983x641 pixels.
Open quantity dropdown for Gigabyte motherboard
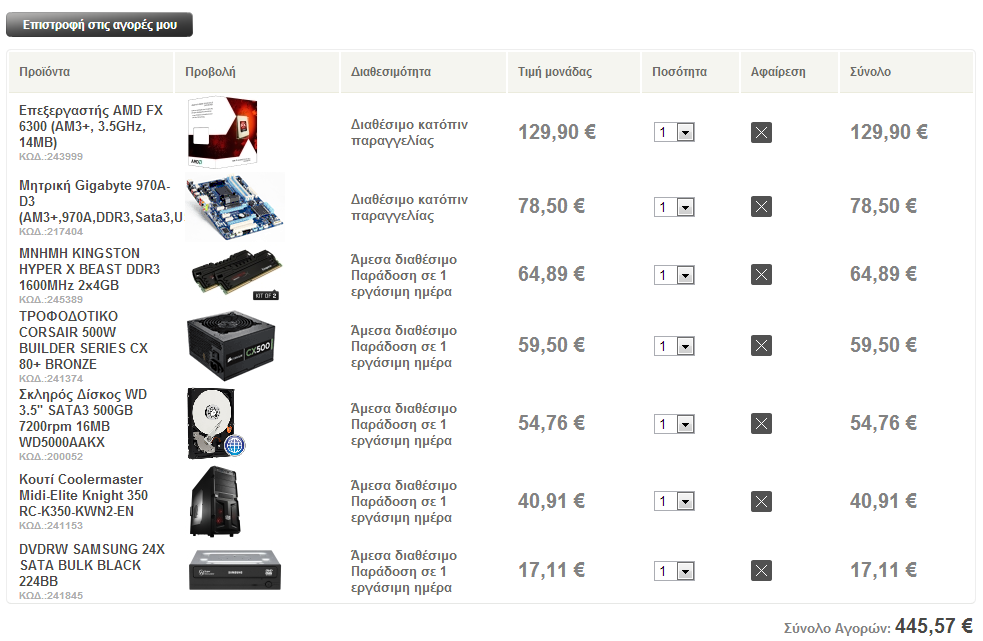pos(674,207)
